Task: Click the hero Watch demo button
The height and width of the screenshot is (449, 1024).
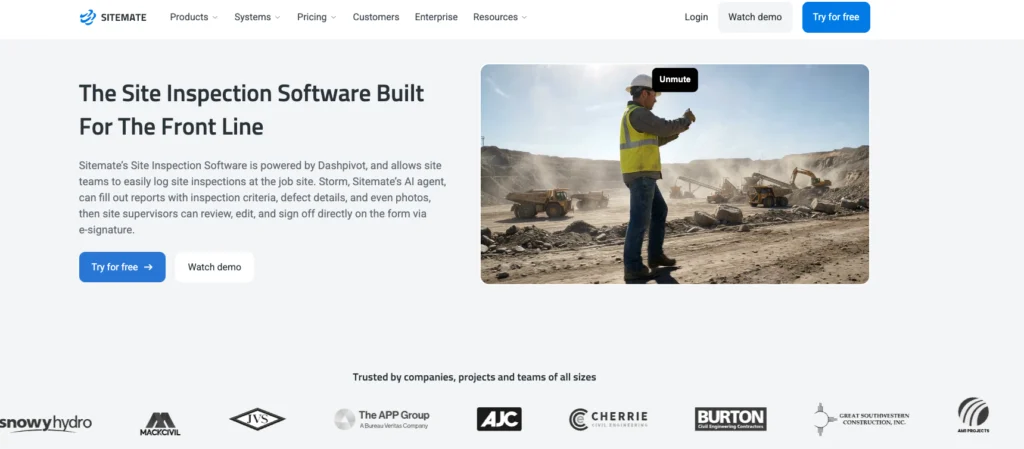Action: click(x=214, y=267)
